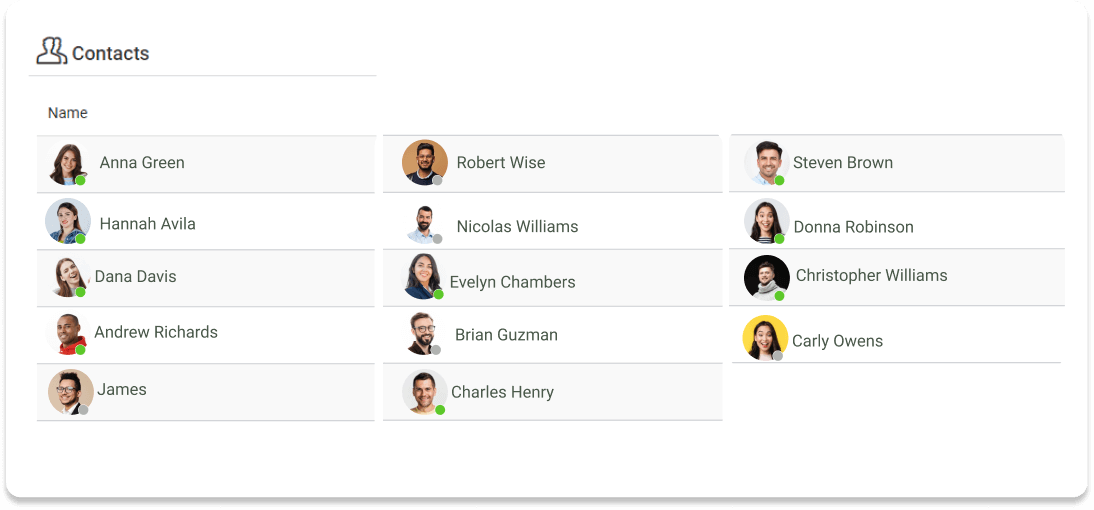
Task: Click the green status dot on Hannah Avila
Action: (80, 239)
